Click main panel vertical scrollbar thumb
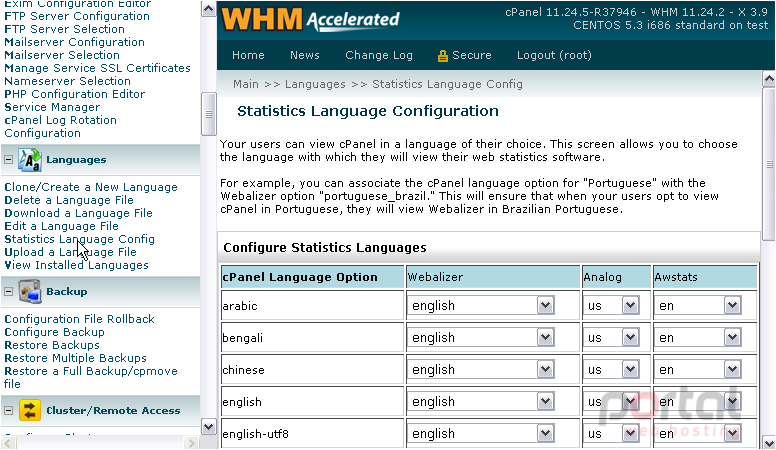The width and height of the screenshot is (776, 450). click(x=769, y=164)
